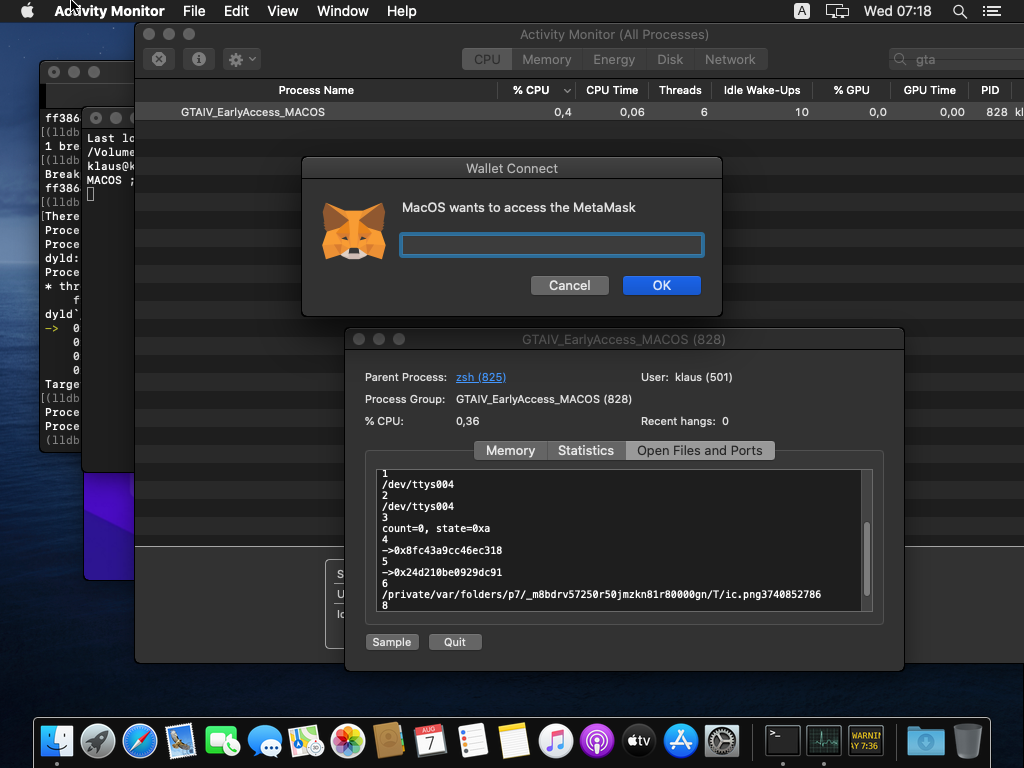Open Terminal from the Dock

click(x=782, y=741)
